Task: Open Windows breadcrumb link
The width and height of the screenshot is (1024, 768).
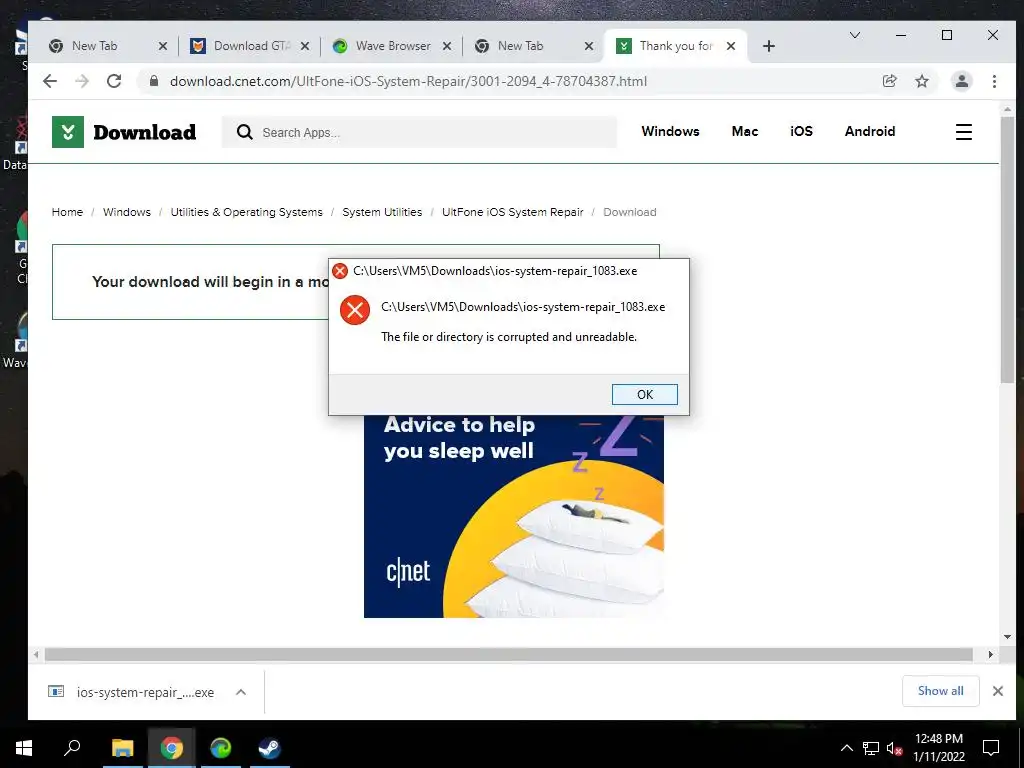Action: point(127,212)
